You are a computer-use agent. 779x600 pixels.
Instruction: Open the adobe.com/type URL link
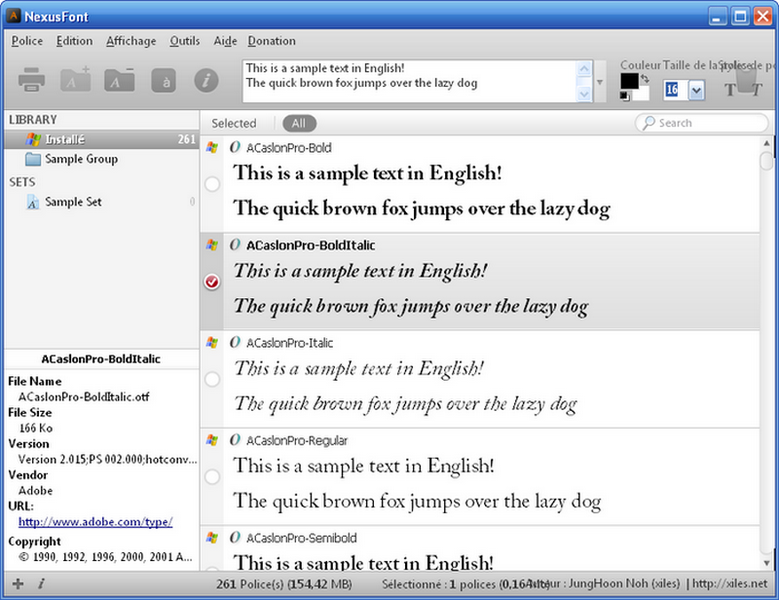[96, 521]
